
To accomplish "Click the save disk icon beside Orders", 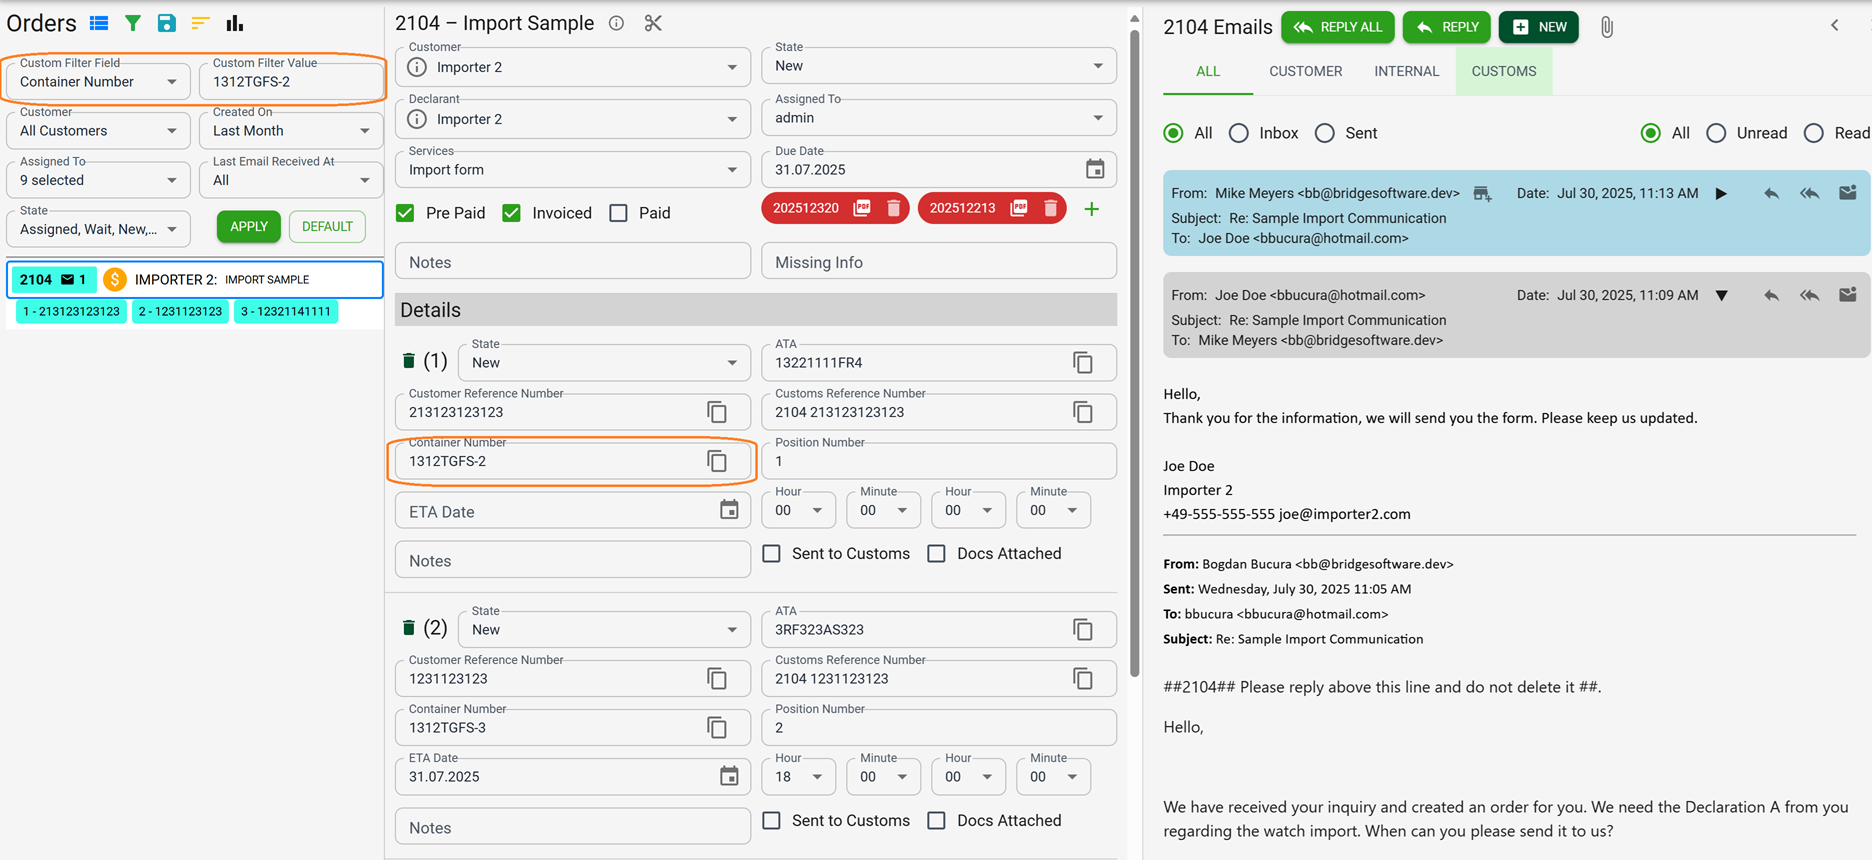I will [x=166, y=23].
